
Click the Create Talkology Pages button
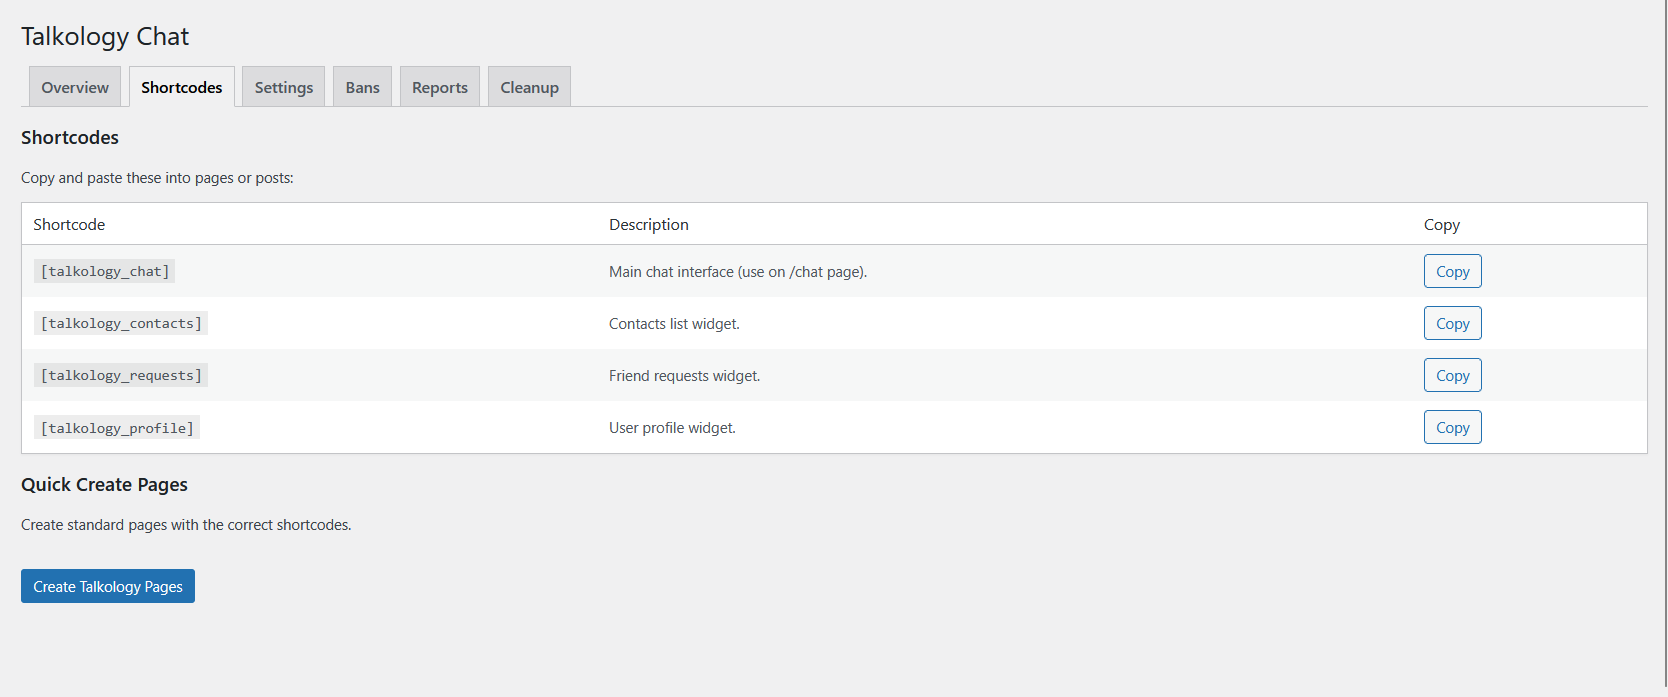coord(108,586)
